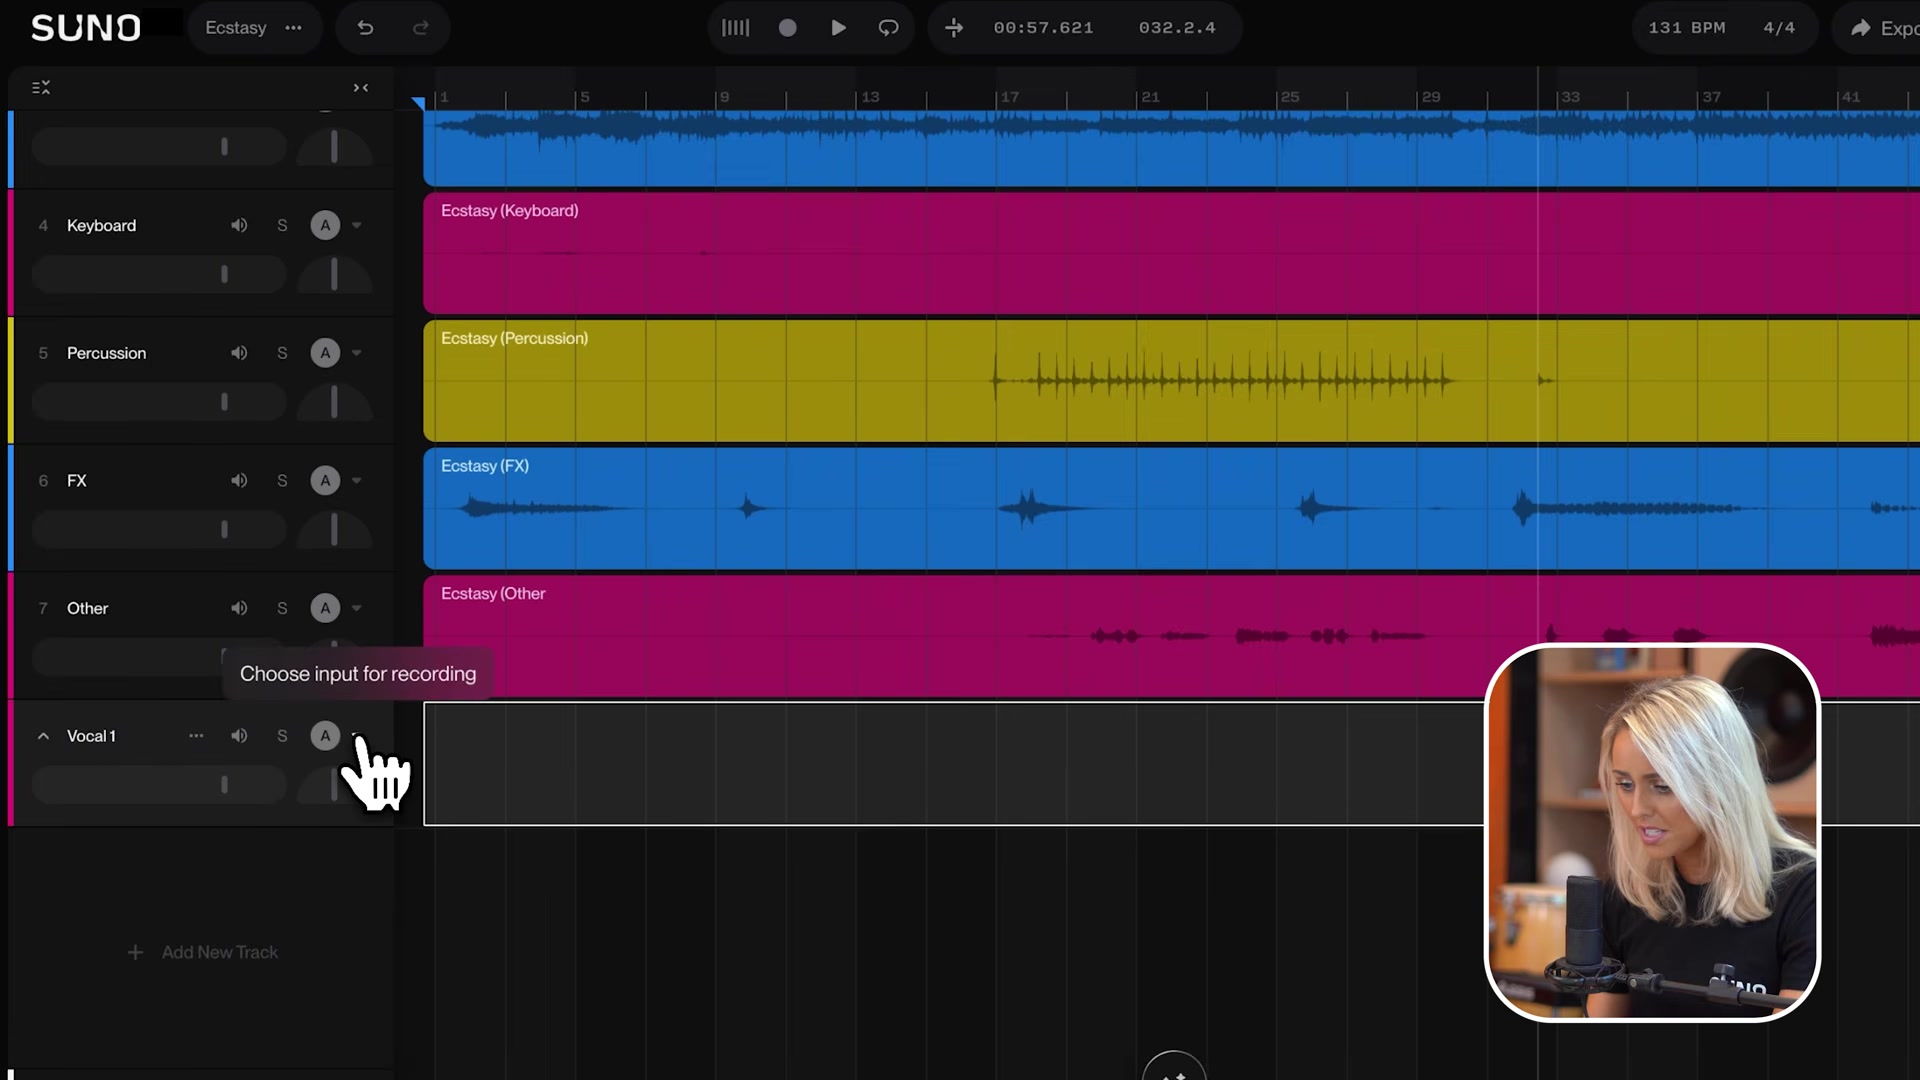Adjust the Vocal 1 track volume slider

[x=159, y=785]
